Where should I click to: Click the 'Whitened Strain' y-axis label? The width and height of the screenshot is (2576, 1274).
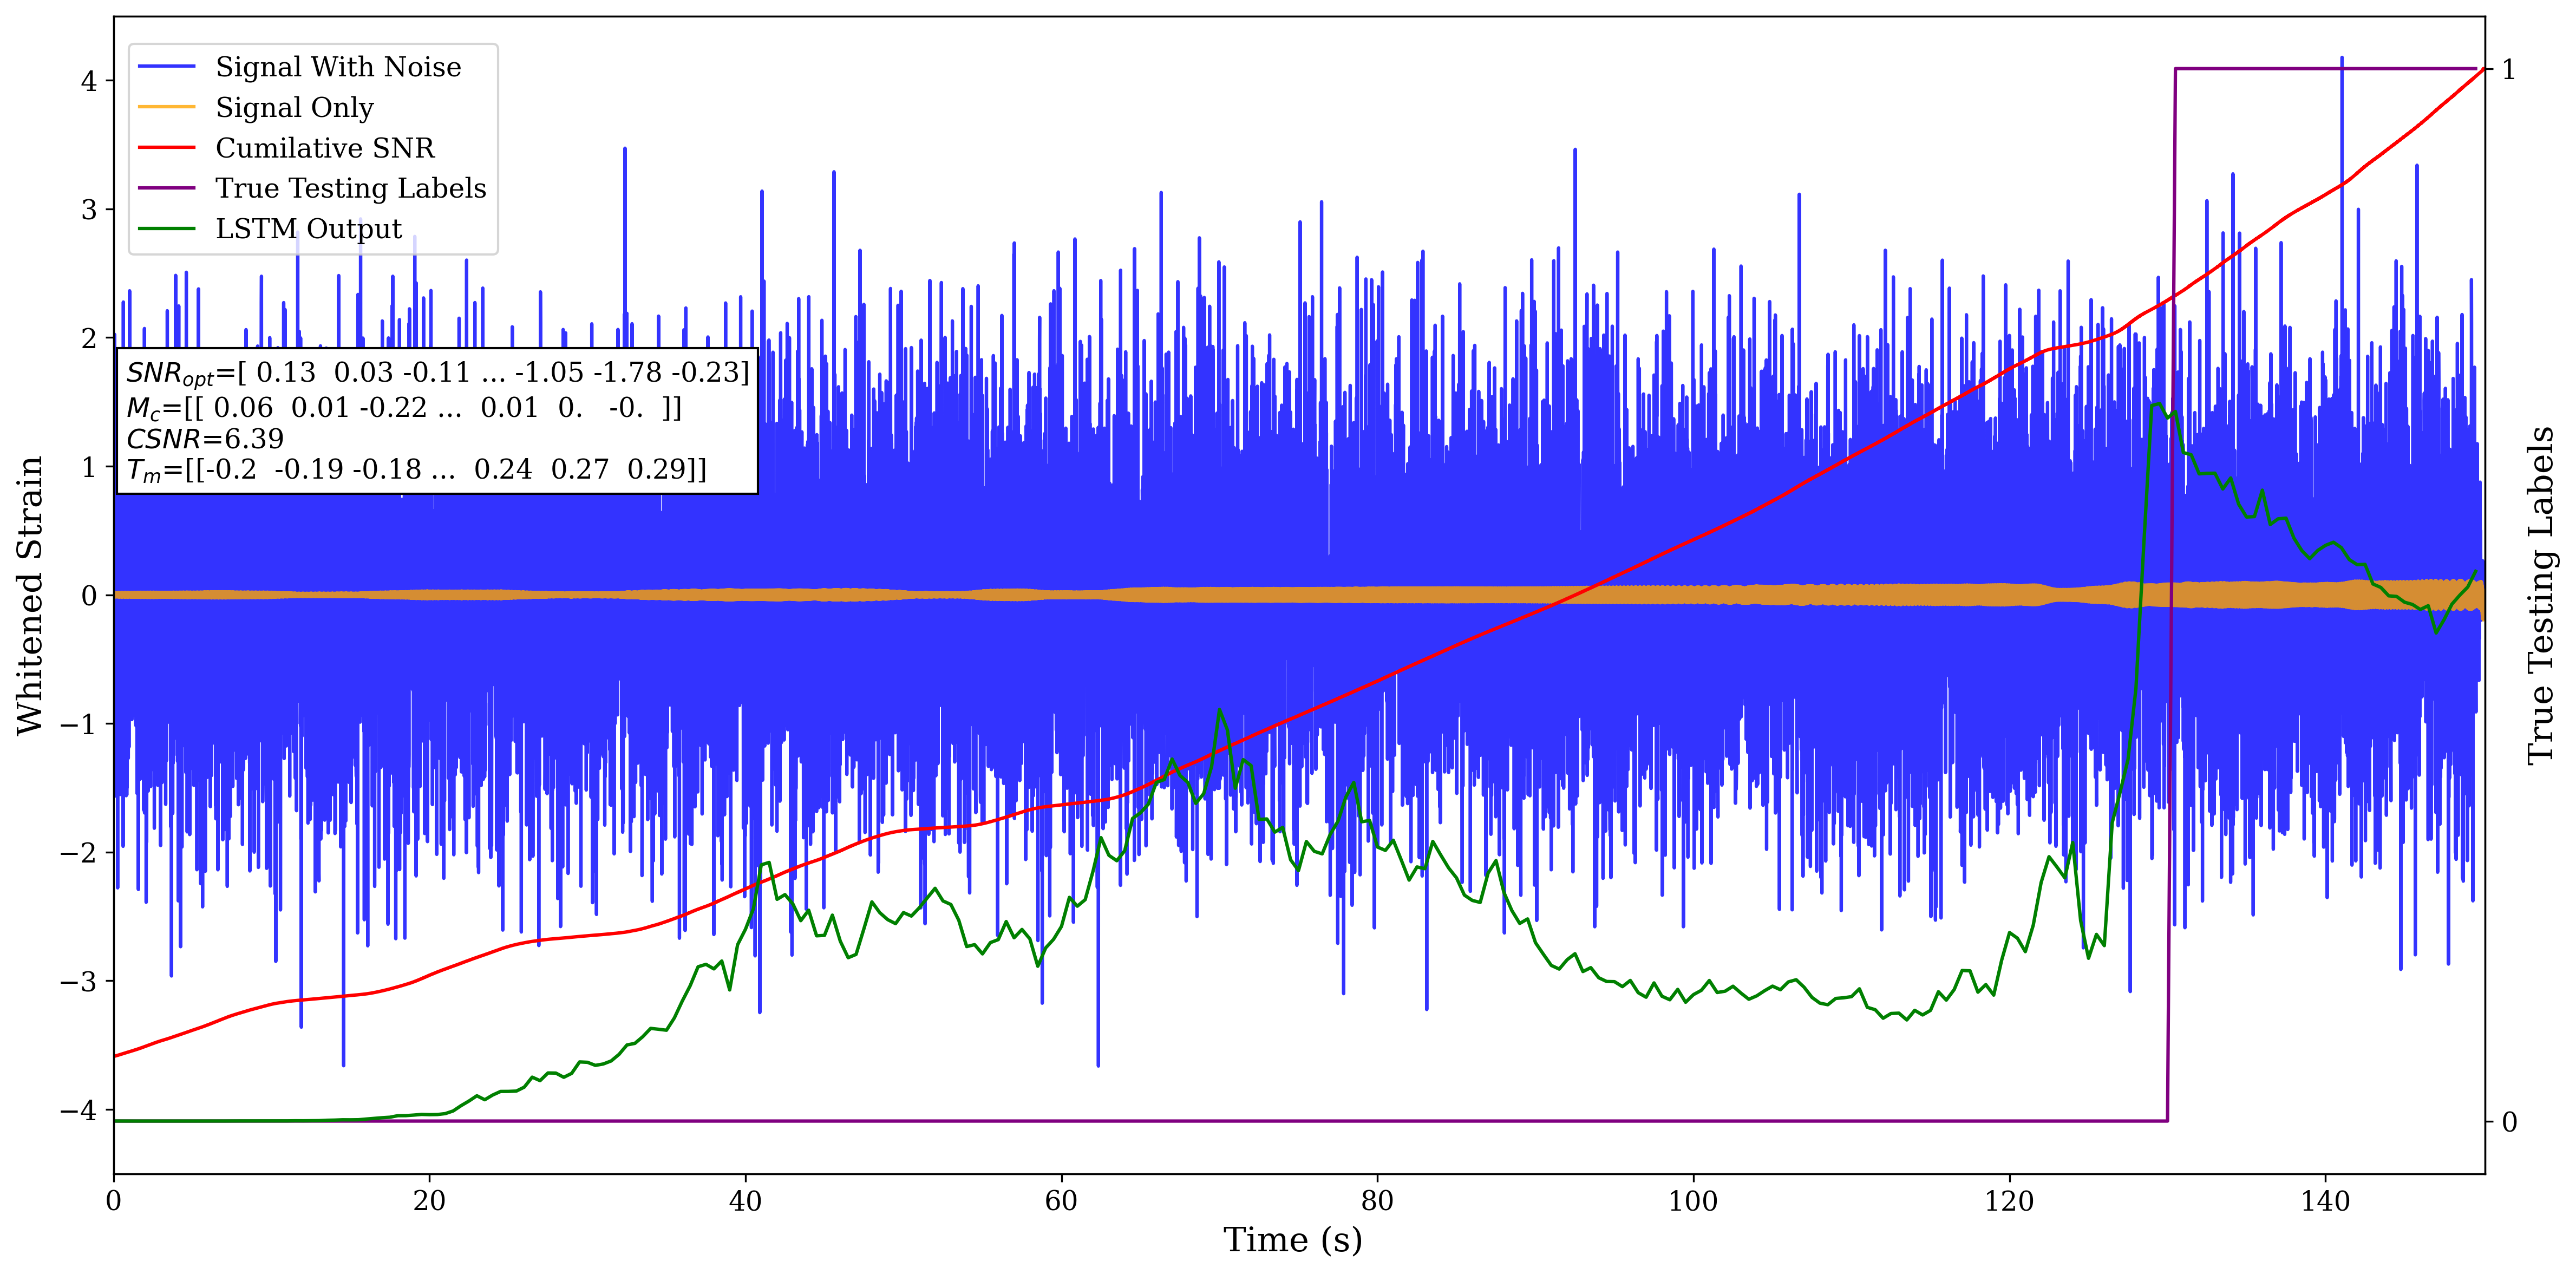(x=30, y=595)
